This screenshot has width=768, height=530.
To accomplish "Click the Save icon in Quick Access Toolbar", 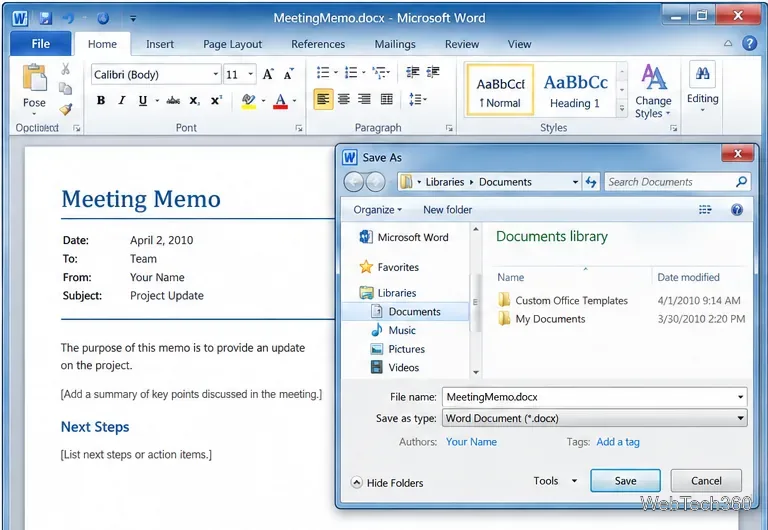I will coord(46,19).
